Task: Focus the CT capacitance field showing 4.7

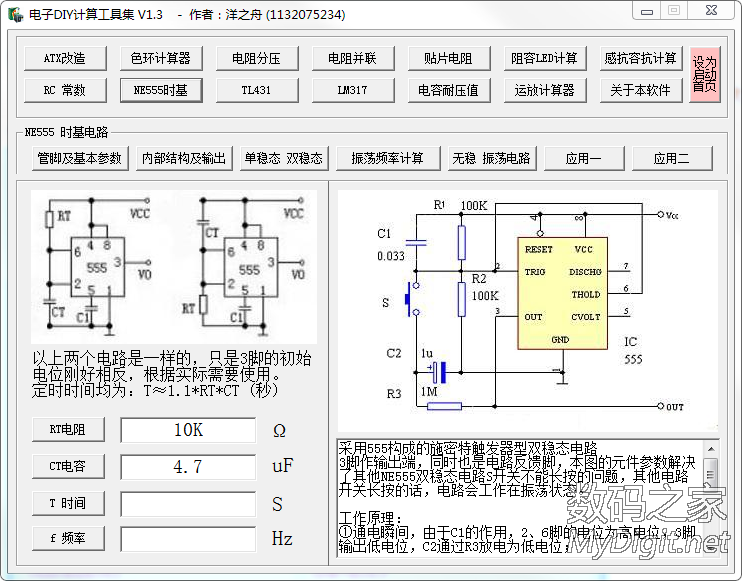Action: pos(188,467)
